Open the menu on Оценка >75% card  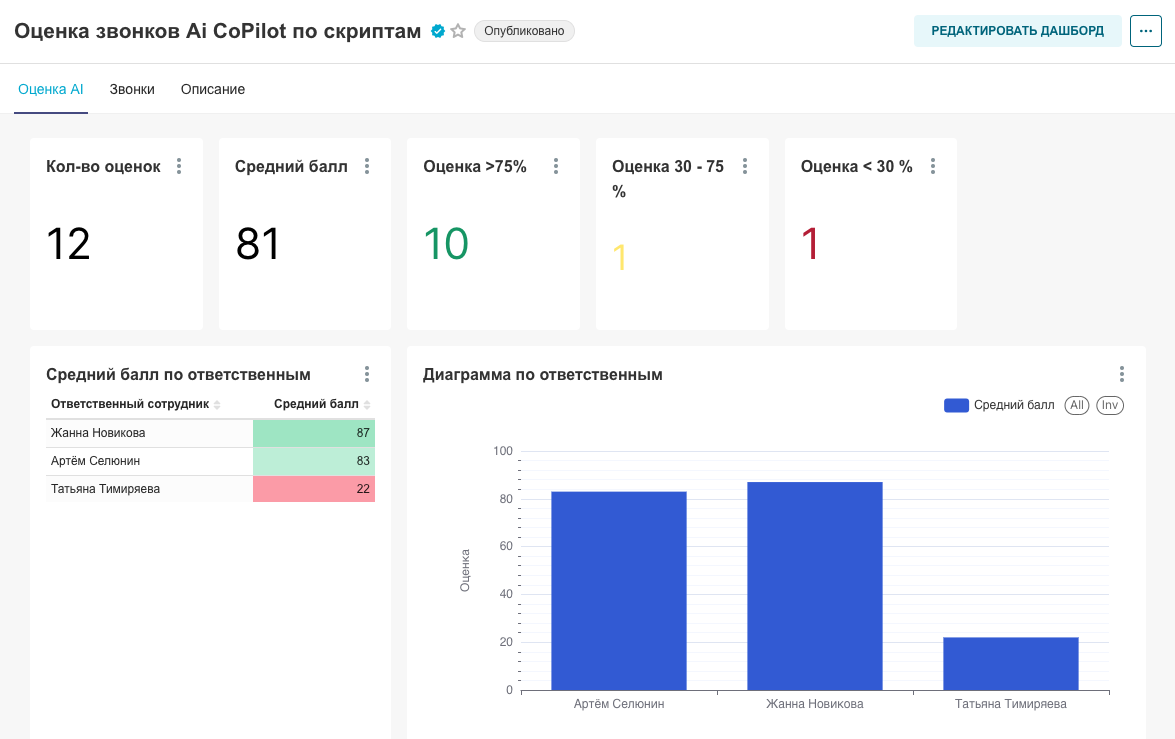tap(555, 166)
